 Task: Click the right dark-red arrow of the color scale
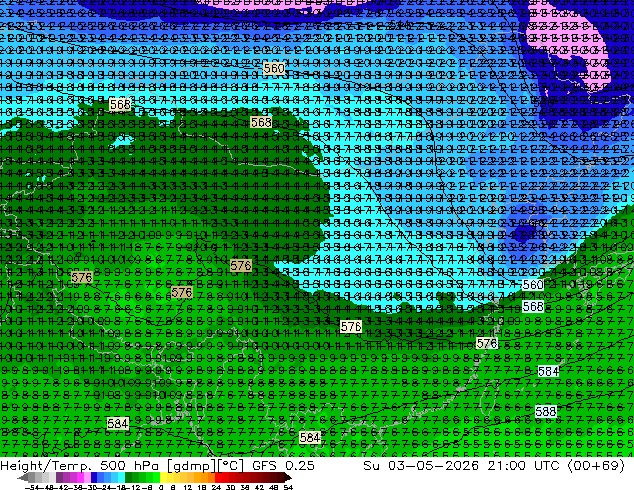pos(288,478)
